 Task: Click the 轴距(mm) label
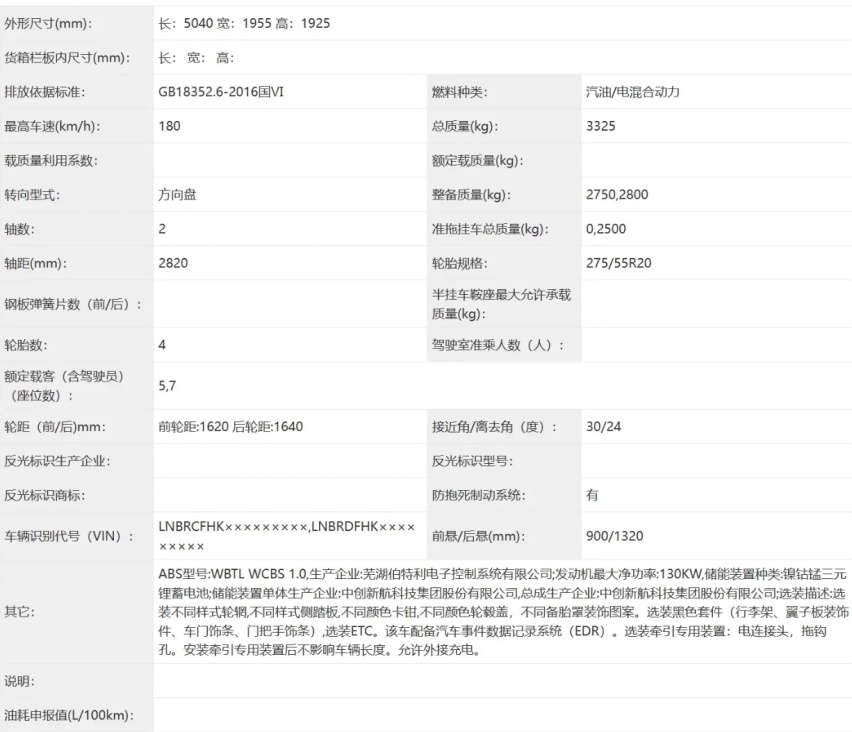coord(36,263)
